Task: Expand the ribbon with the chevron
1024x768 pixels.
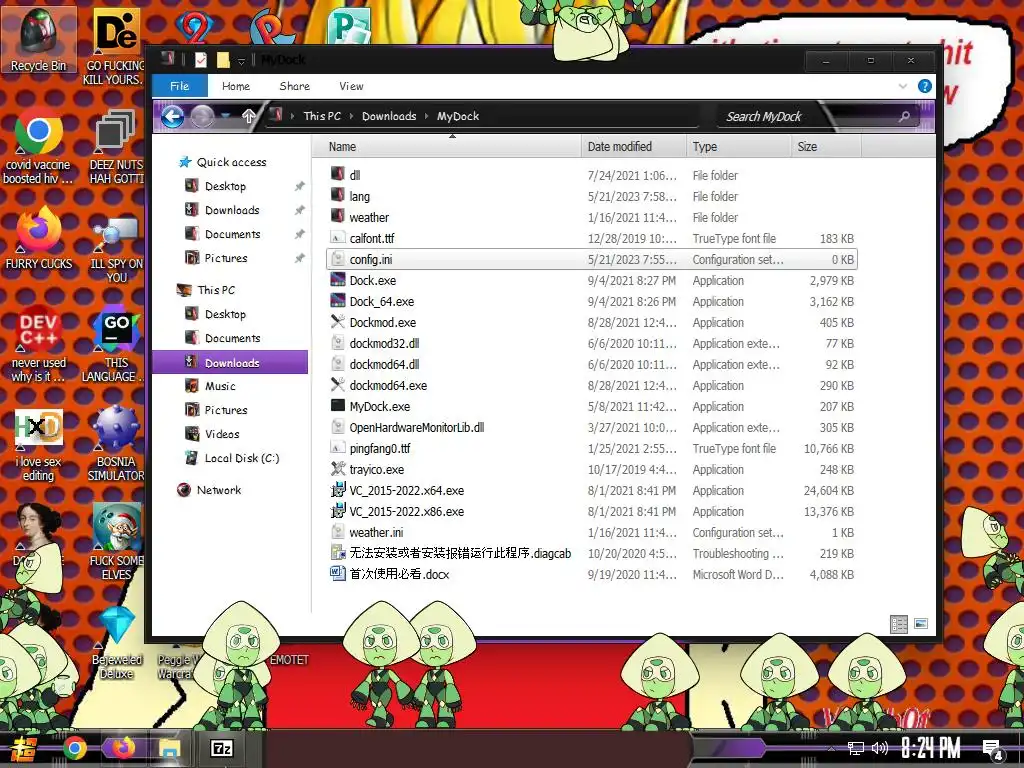Action: 903,86
